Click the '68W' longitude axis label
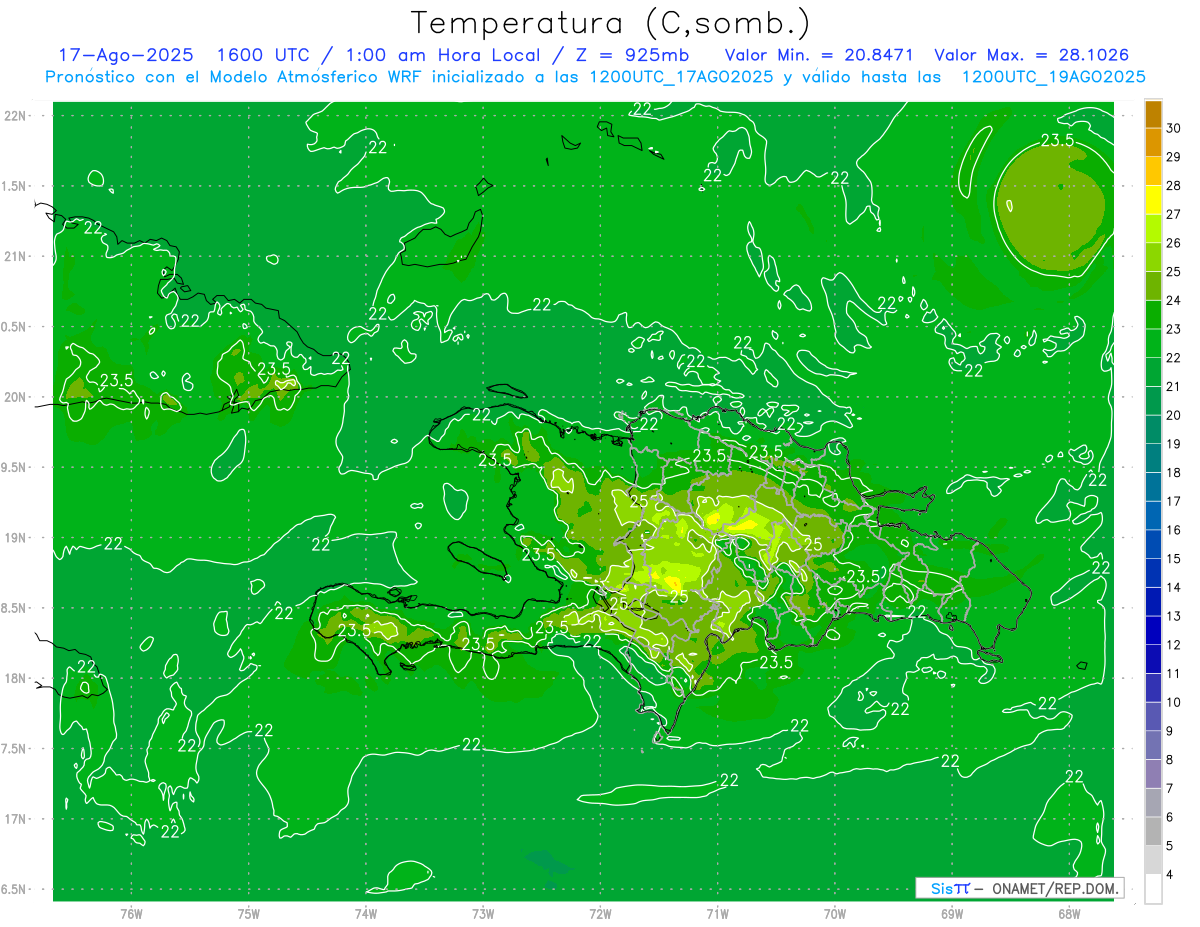The height and width of the screenshot is (927, 1200). pyautogui.click(x=1069, y=913)
